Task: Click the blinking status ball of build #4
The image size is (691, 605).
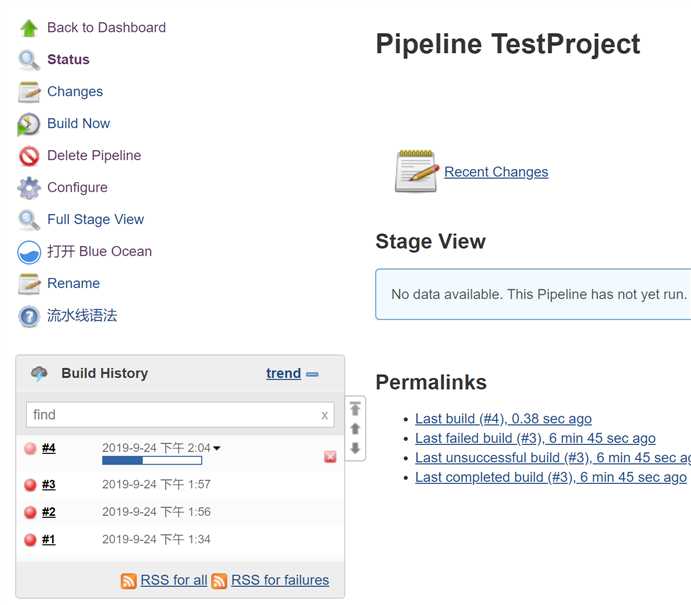Action: pyautogui.click(x=30, y=449)
